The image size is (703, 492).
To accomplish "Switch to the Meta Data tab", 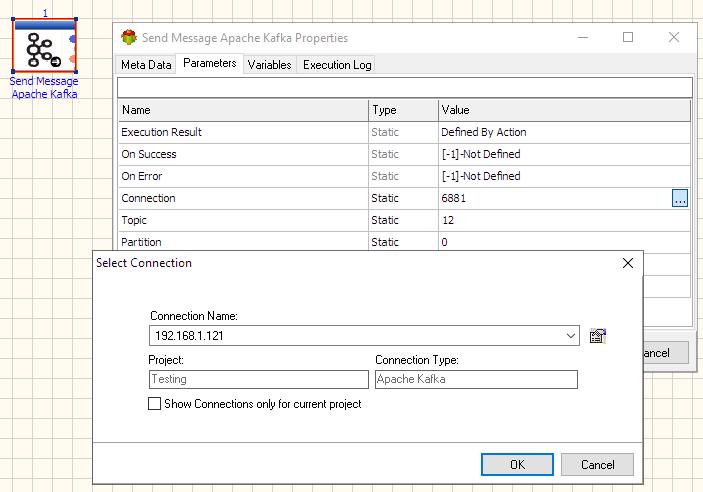I will (x=146, y=65).
